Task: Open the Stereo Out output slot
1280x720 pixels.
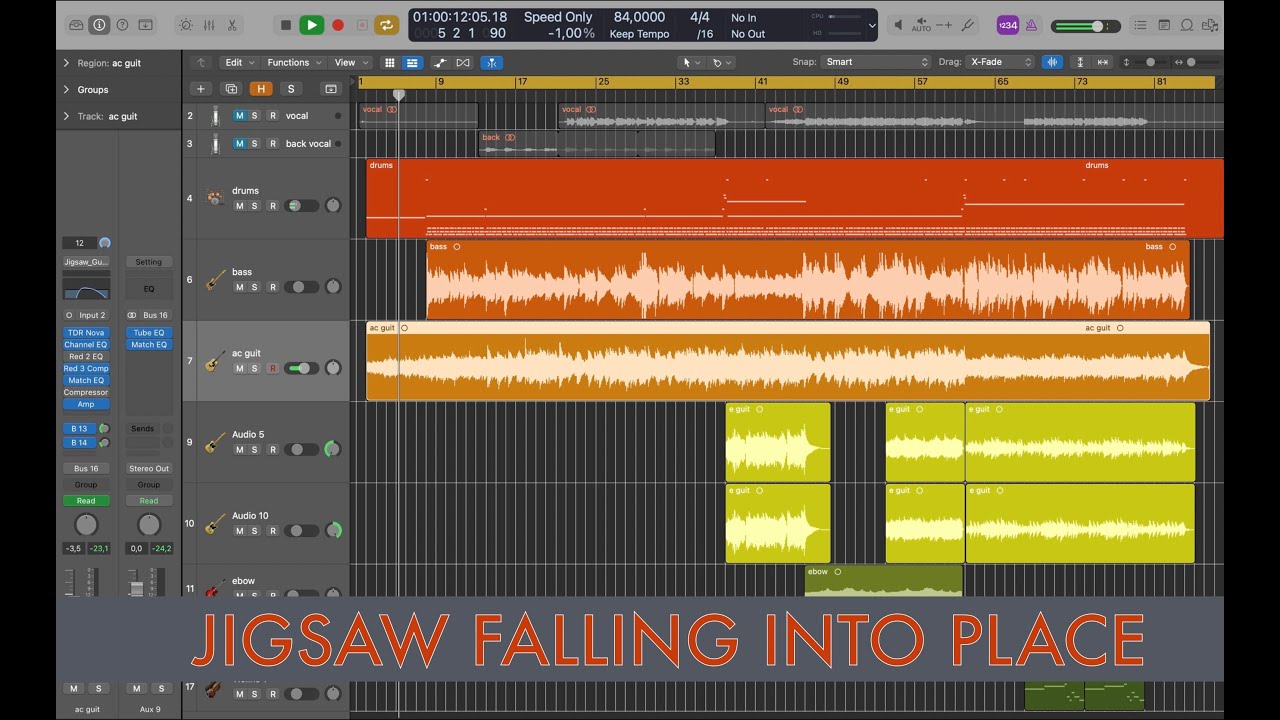Action: tap(149, 468)
